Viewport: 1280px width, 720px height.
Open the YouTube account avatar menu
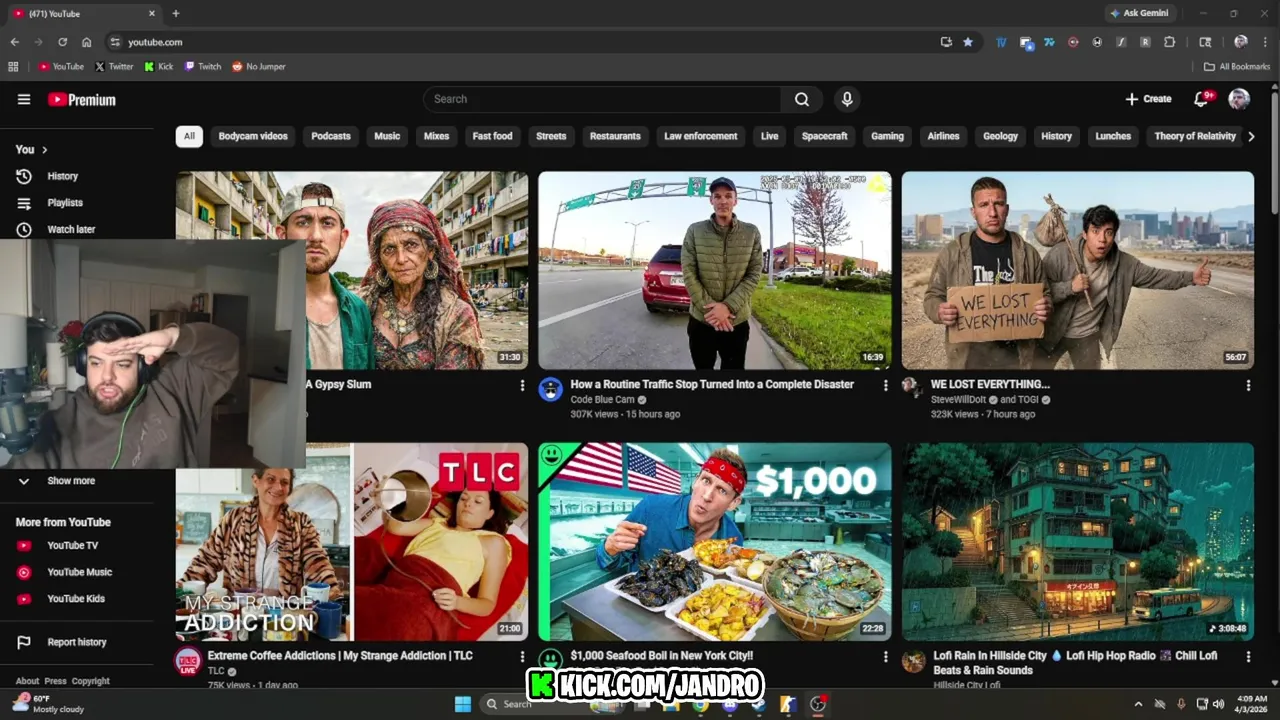point(1239,99)
